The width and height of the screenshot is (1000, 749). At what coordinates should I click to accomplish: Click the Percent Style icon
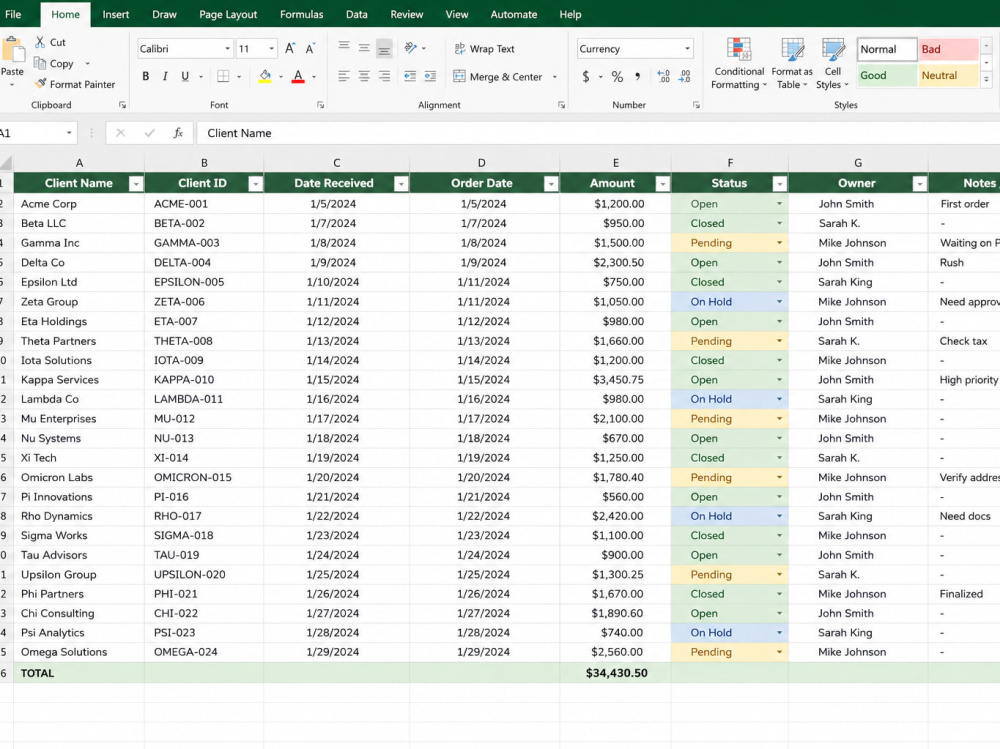coord(617,77)
